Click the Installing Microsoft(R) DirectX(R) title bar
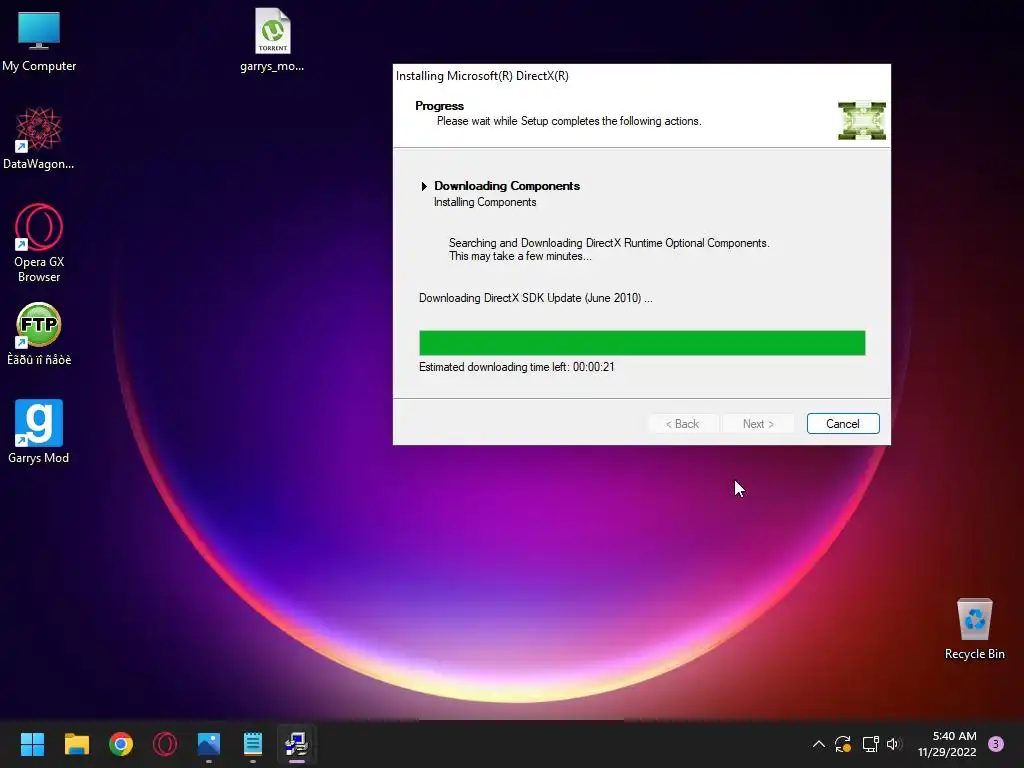 (641, 76)
